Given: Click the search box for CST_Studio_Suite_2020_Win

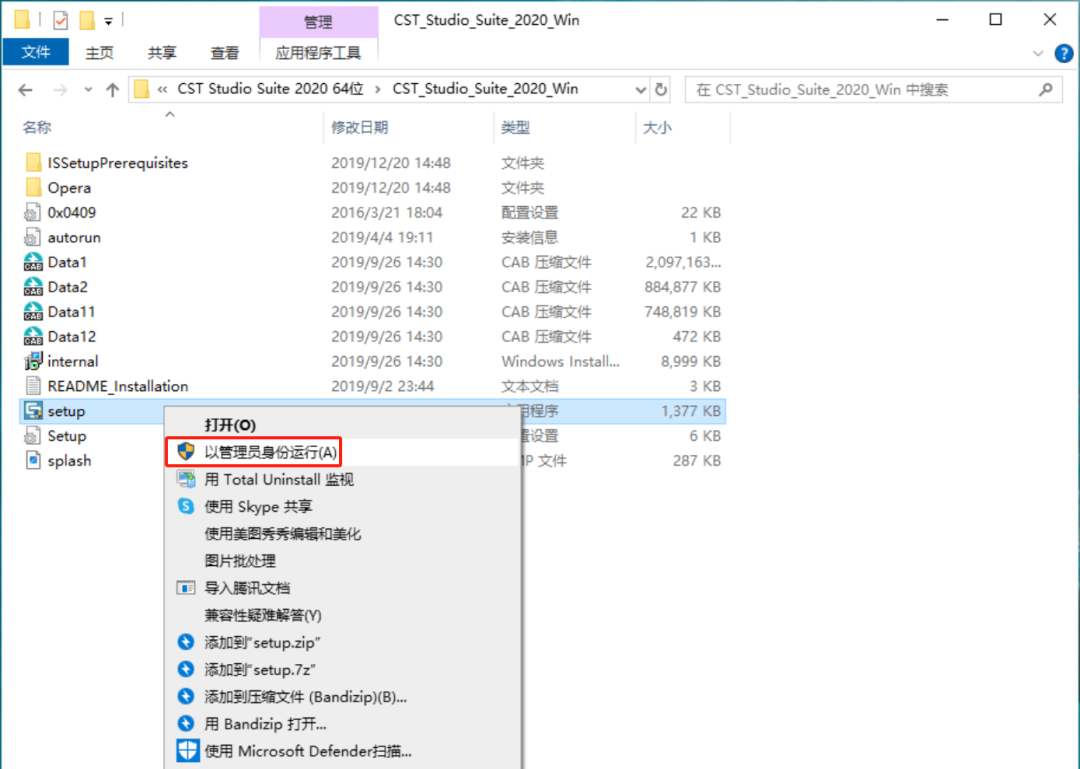Looking at the screenshot, I should click(872, 90).
